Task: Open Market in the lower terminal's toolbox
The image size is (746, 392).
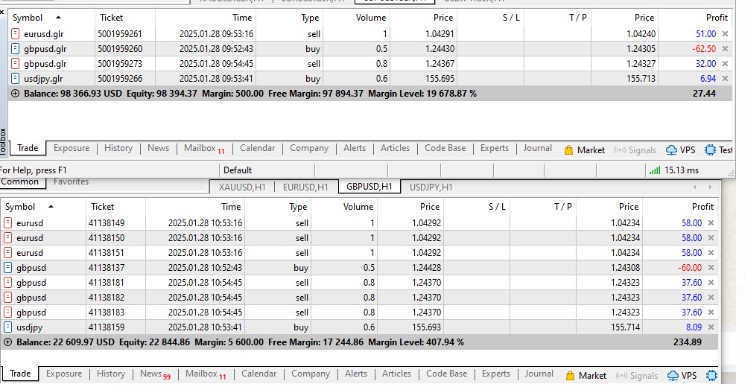Action: (586, 375)
